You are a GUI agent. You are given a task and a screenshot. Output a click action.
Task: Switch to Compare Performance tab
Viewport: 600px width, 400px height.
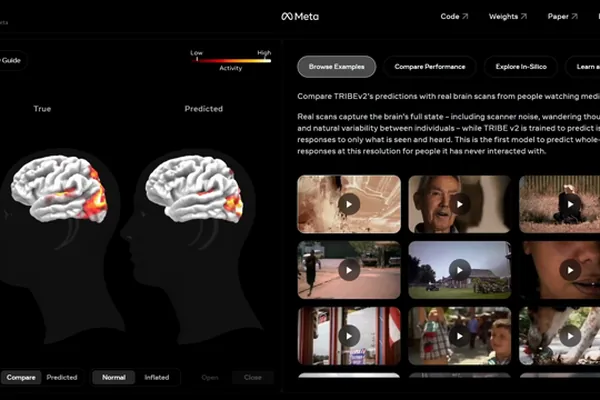430,67
